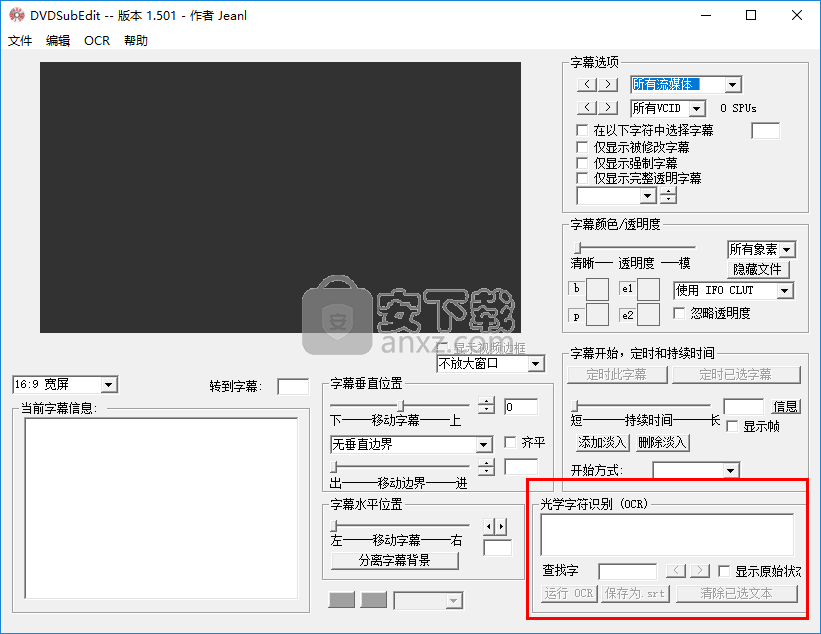Click the b color swatch
This screenshot has width=821, height=634.
(x=597, y=290)
